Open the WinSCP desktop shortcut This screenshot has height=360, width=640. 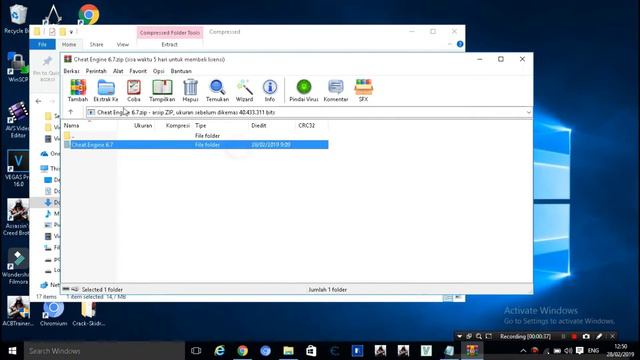tap(18, 67)
